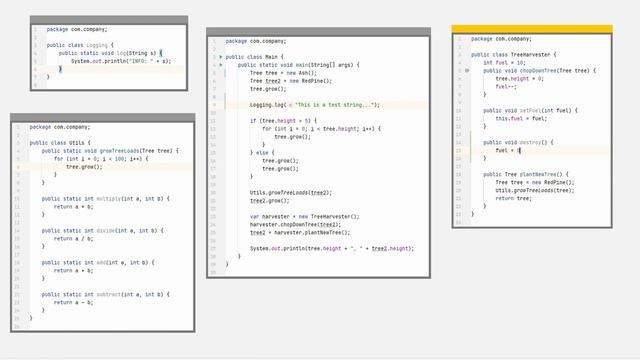Image resolution: width=640 pixels, height=360 pixels.
Task: Click the gutter marker beside chopDownTree method
Action: 467,71
